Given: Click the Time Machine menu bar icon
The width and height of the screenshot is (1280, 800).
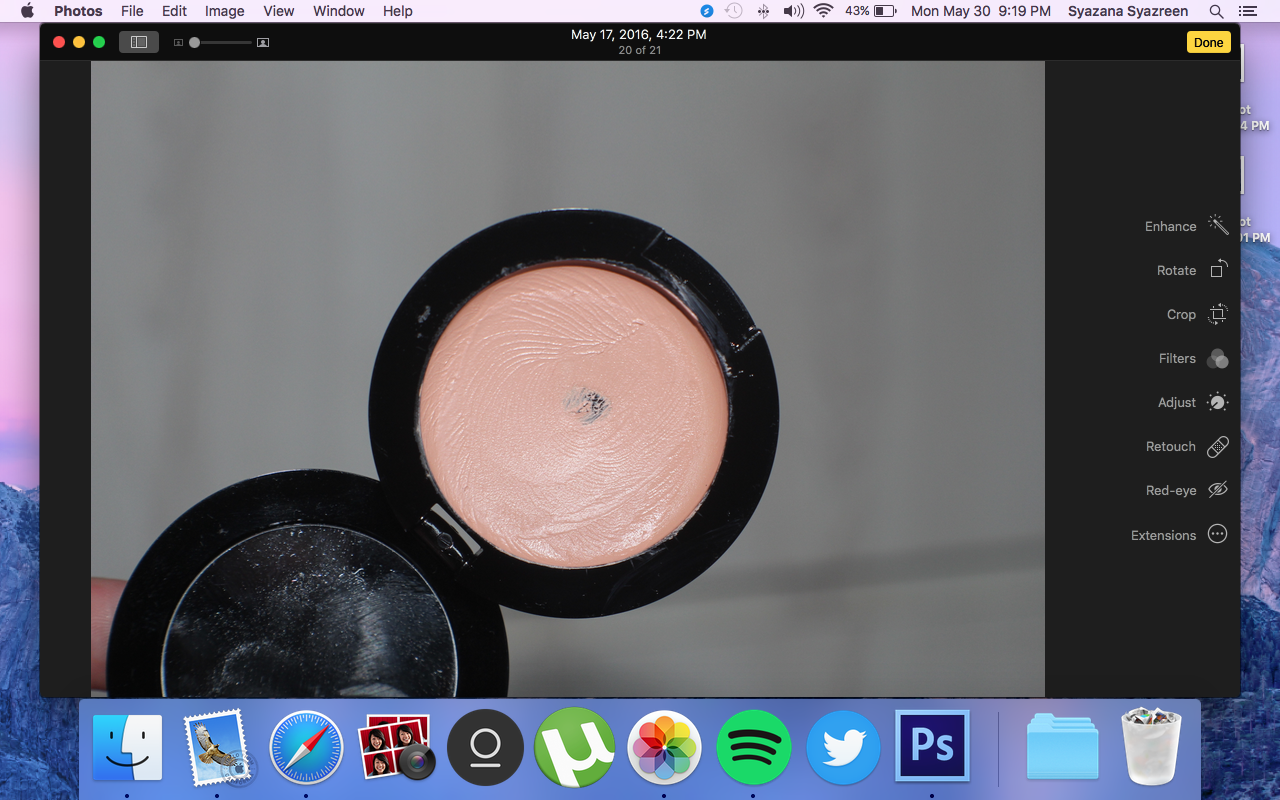Looking at the screenshot, I should tap(734, 11).
